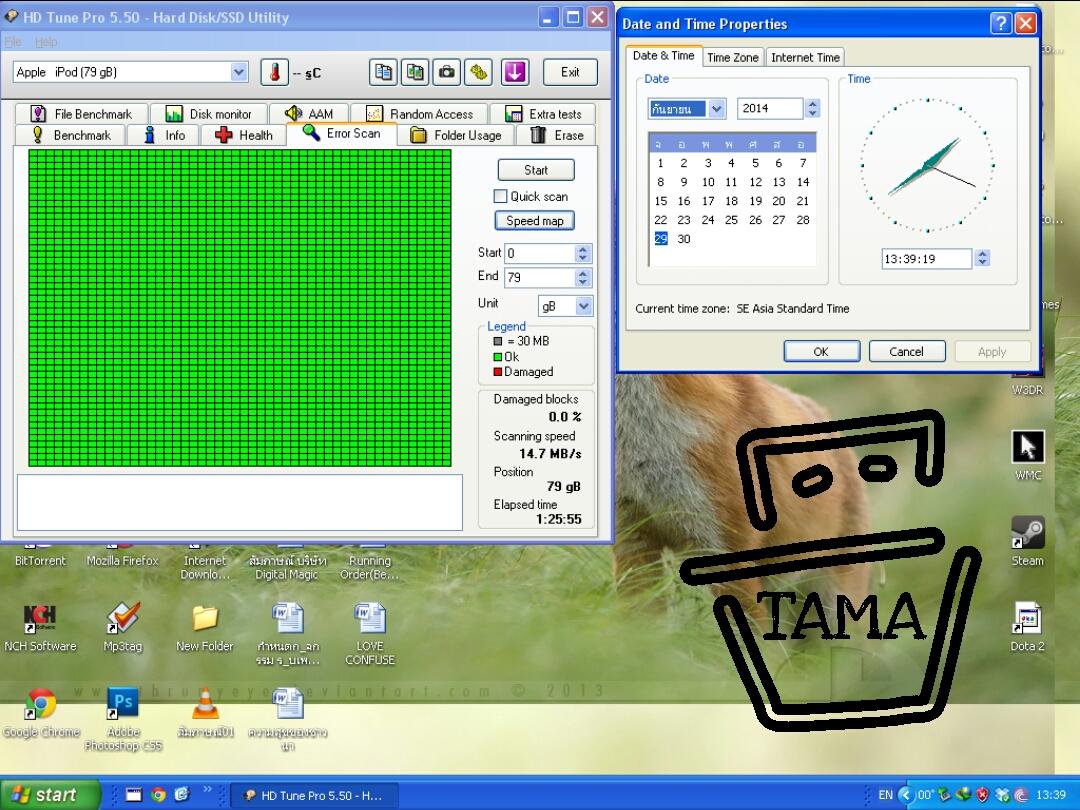Expand the Apple iPod drive dropdown
This screenshot has width=1080, height=810.
(239, 72)
